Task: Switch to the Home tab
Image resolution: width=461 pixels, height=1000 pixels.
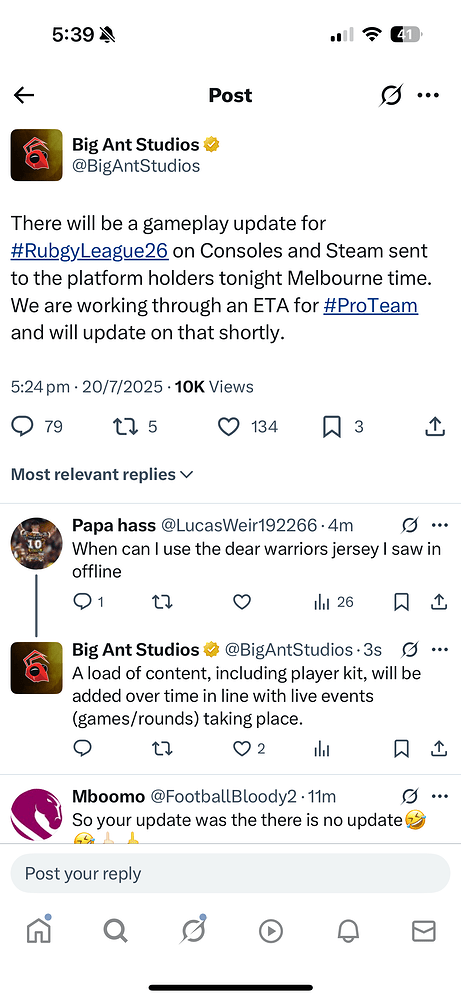Action: (x=38, y=930)
